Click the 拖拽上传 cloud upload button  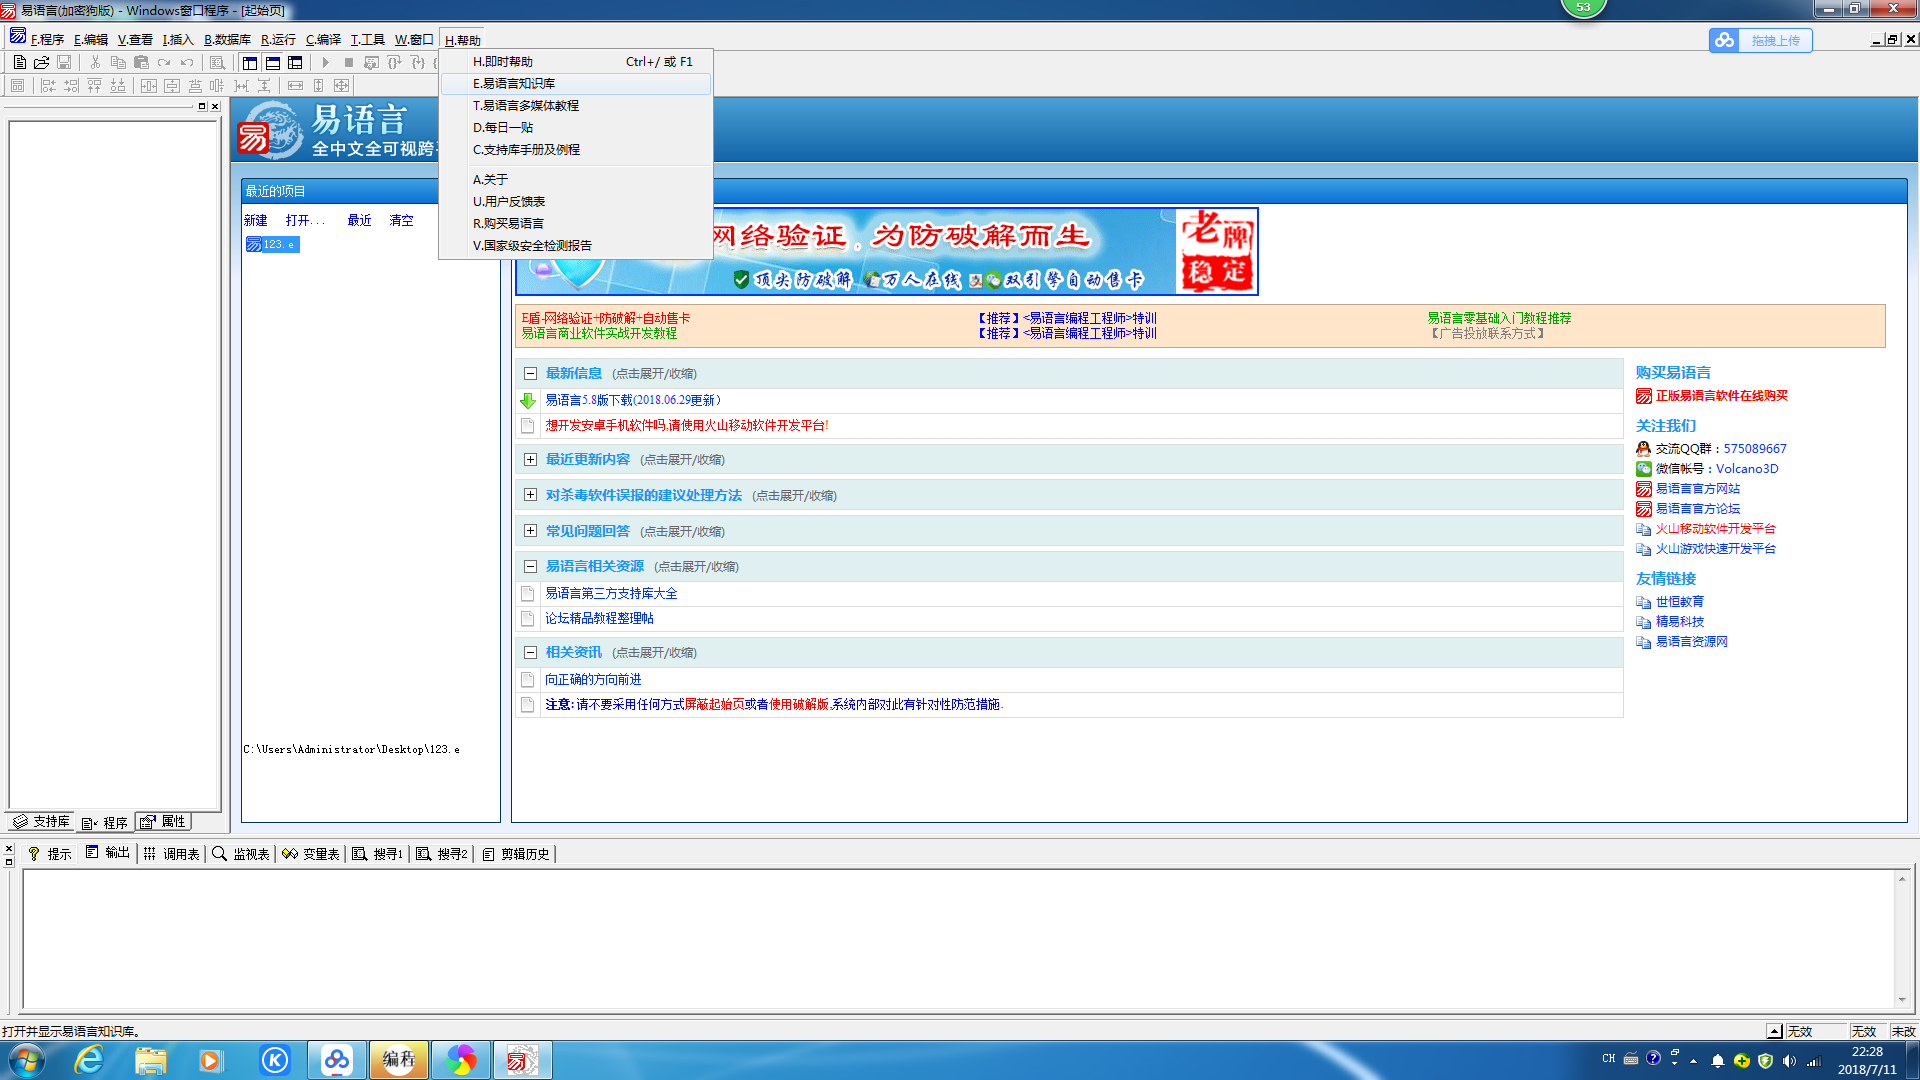[x=1761, y=41]
